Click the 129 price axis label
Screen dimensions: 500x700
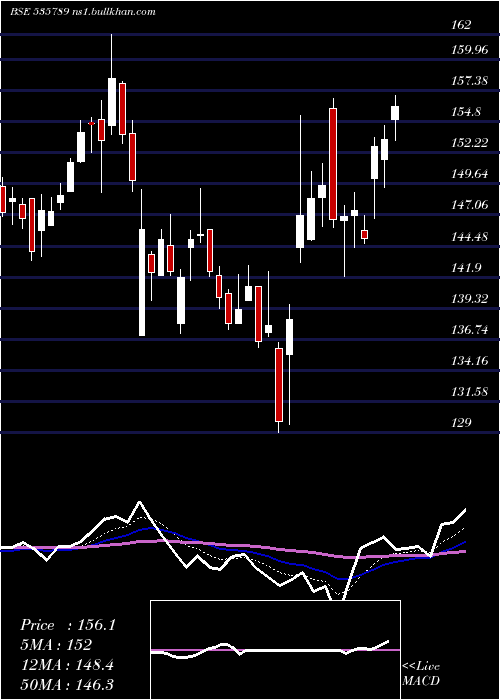[x=461, y=422]
